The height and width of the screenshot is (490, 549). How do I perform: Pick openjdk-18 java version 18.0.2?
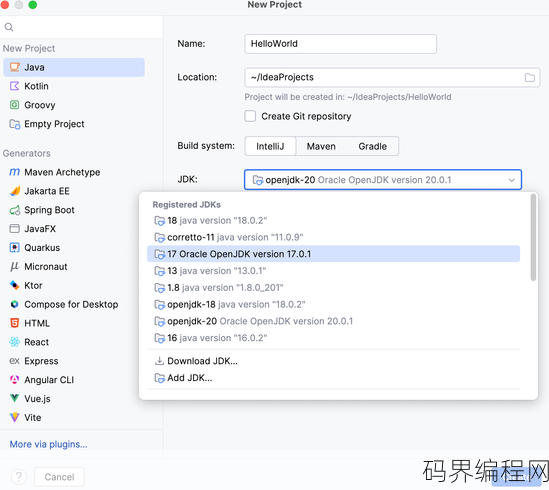tap(333, 304)
